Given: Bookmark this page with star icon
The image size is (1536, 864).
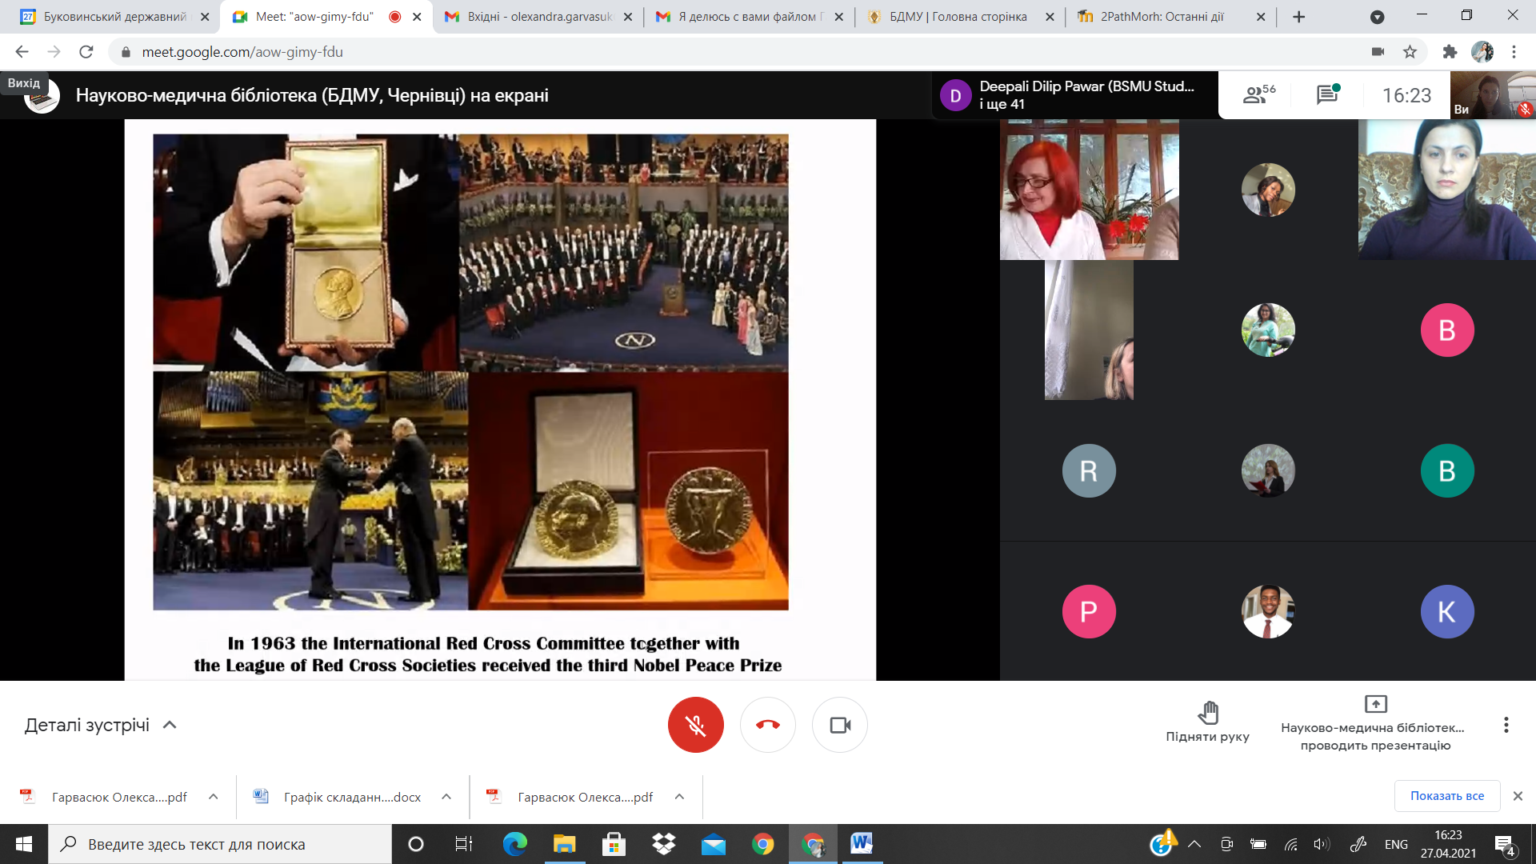Looking at the screenshot, I should [1410, 52].
